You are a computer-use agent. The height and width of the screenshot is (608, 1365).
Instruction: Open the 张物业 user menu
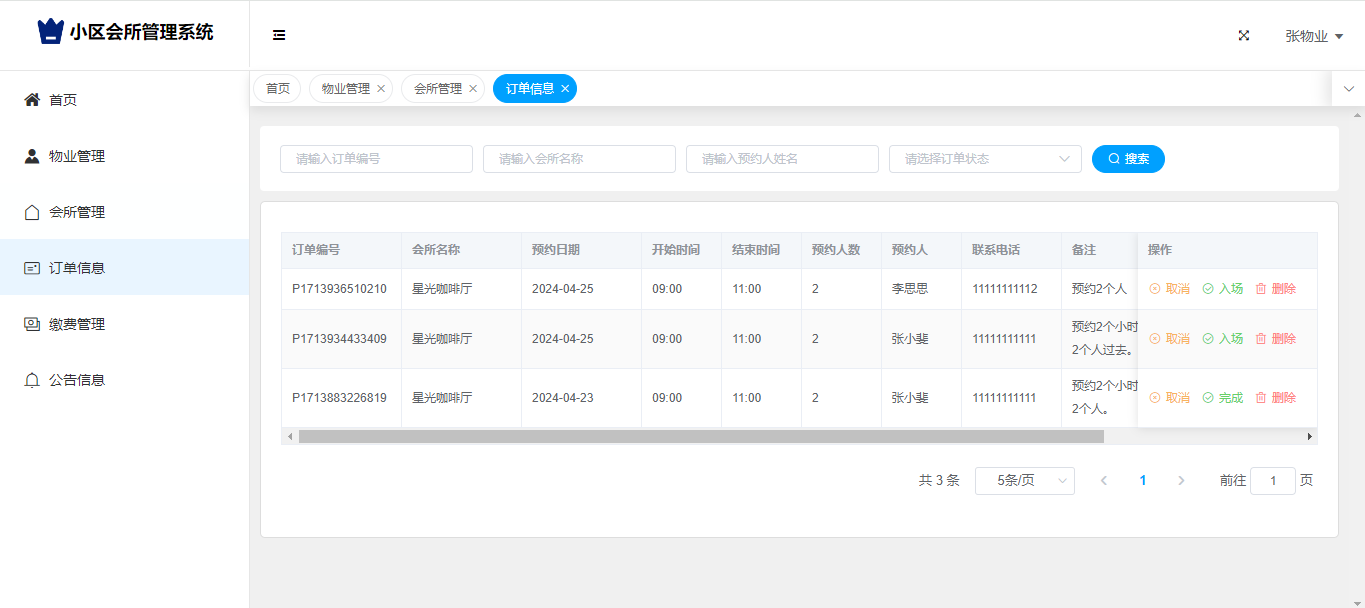pos(1313,36)
